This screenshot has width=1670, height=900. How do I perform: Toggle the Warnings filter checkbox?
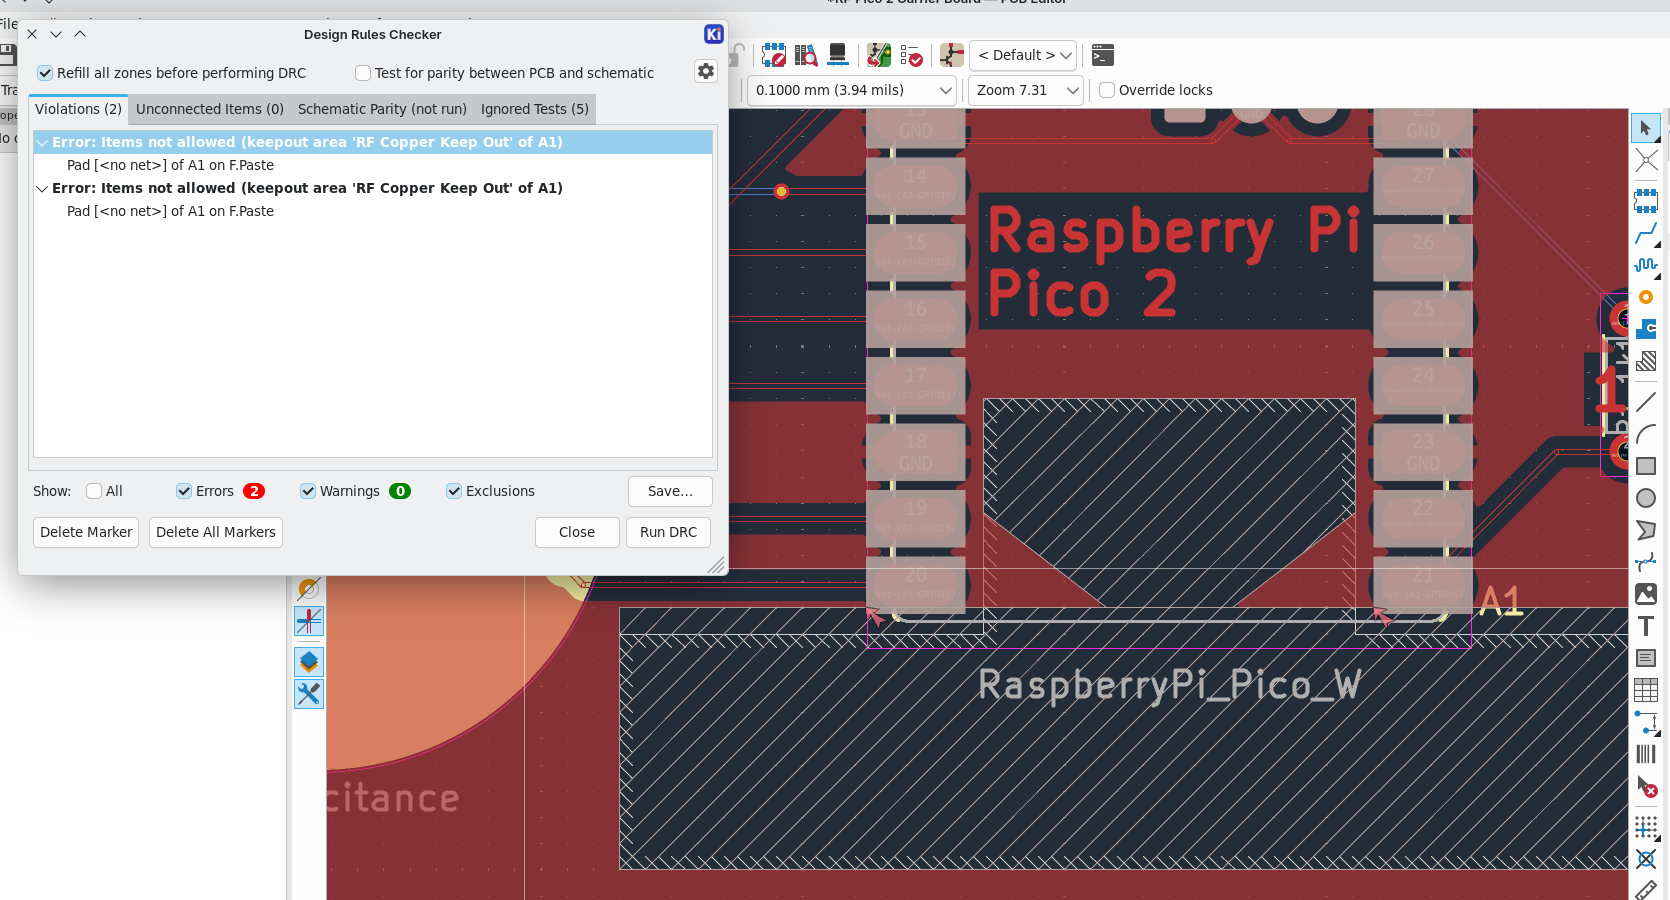tap(308, 491)
